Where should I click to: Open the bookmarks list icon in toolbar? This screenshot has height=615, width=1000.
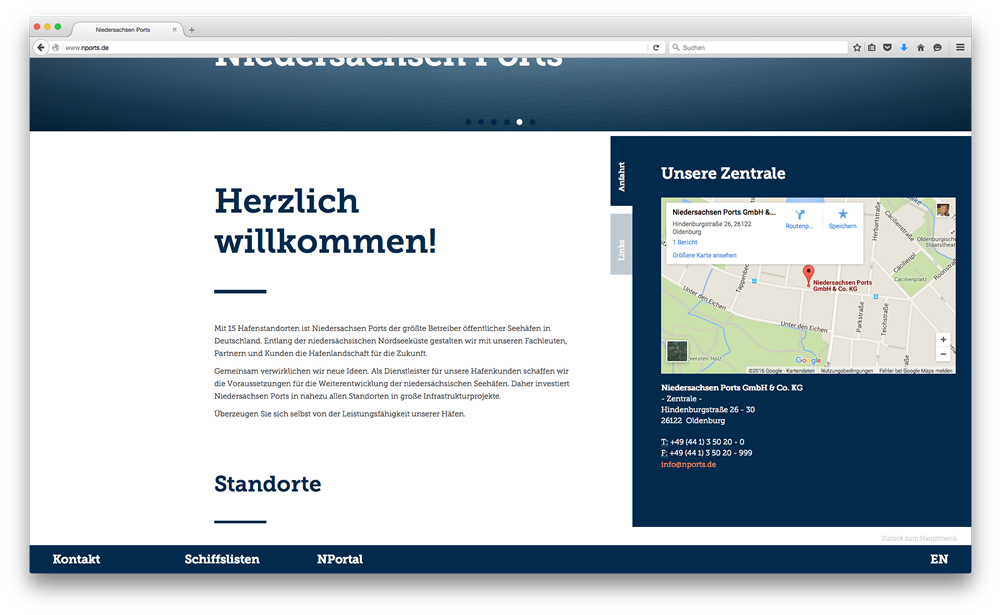pos(872,47)
